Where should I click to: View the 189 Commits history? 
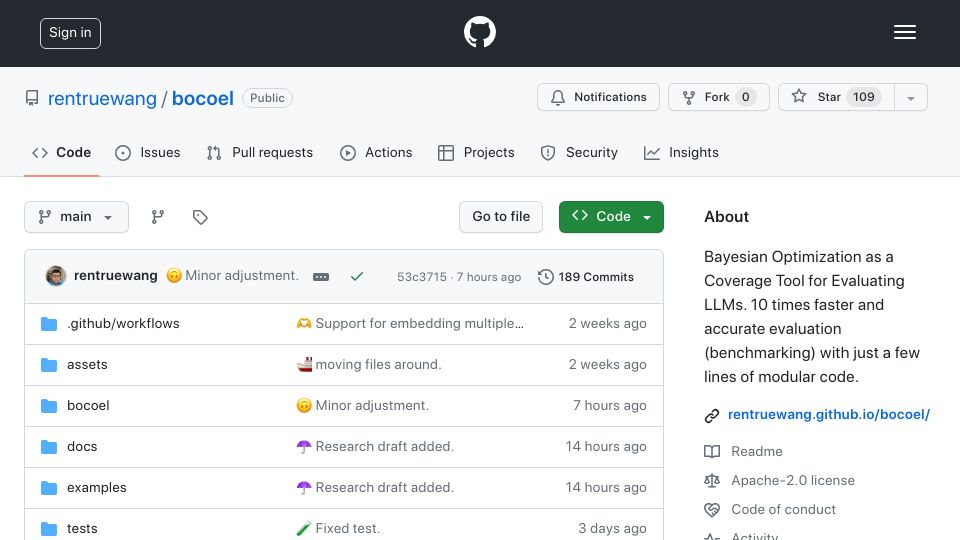(586, 277)
